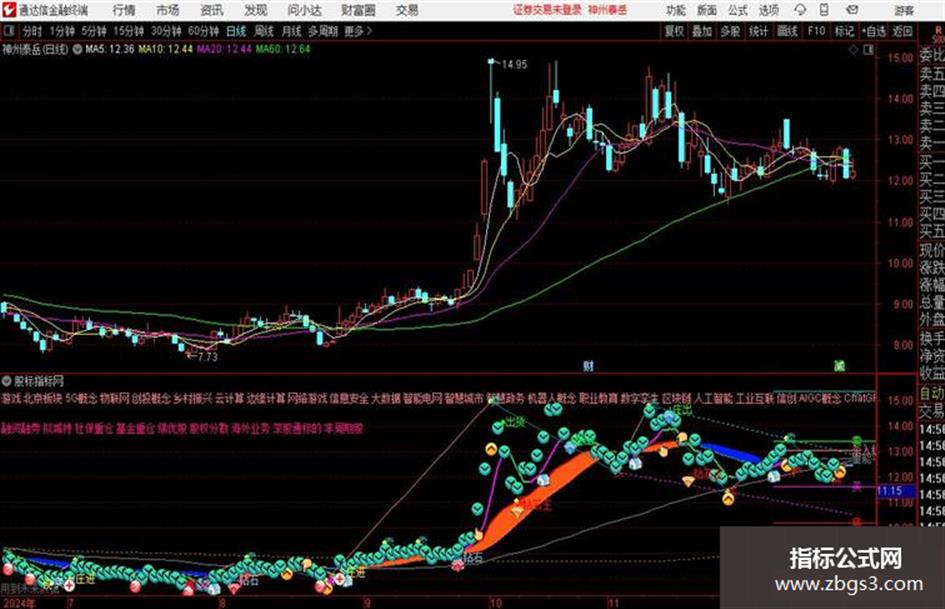Click the 14.95 high price label
The height and width of the screenshot is (609, 945).
(514, 65)
